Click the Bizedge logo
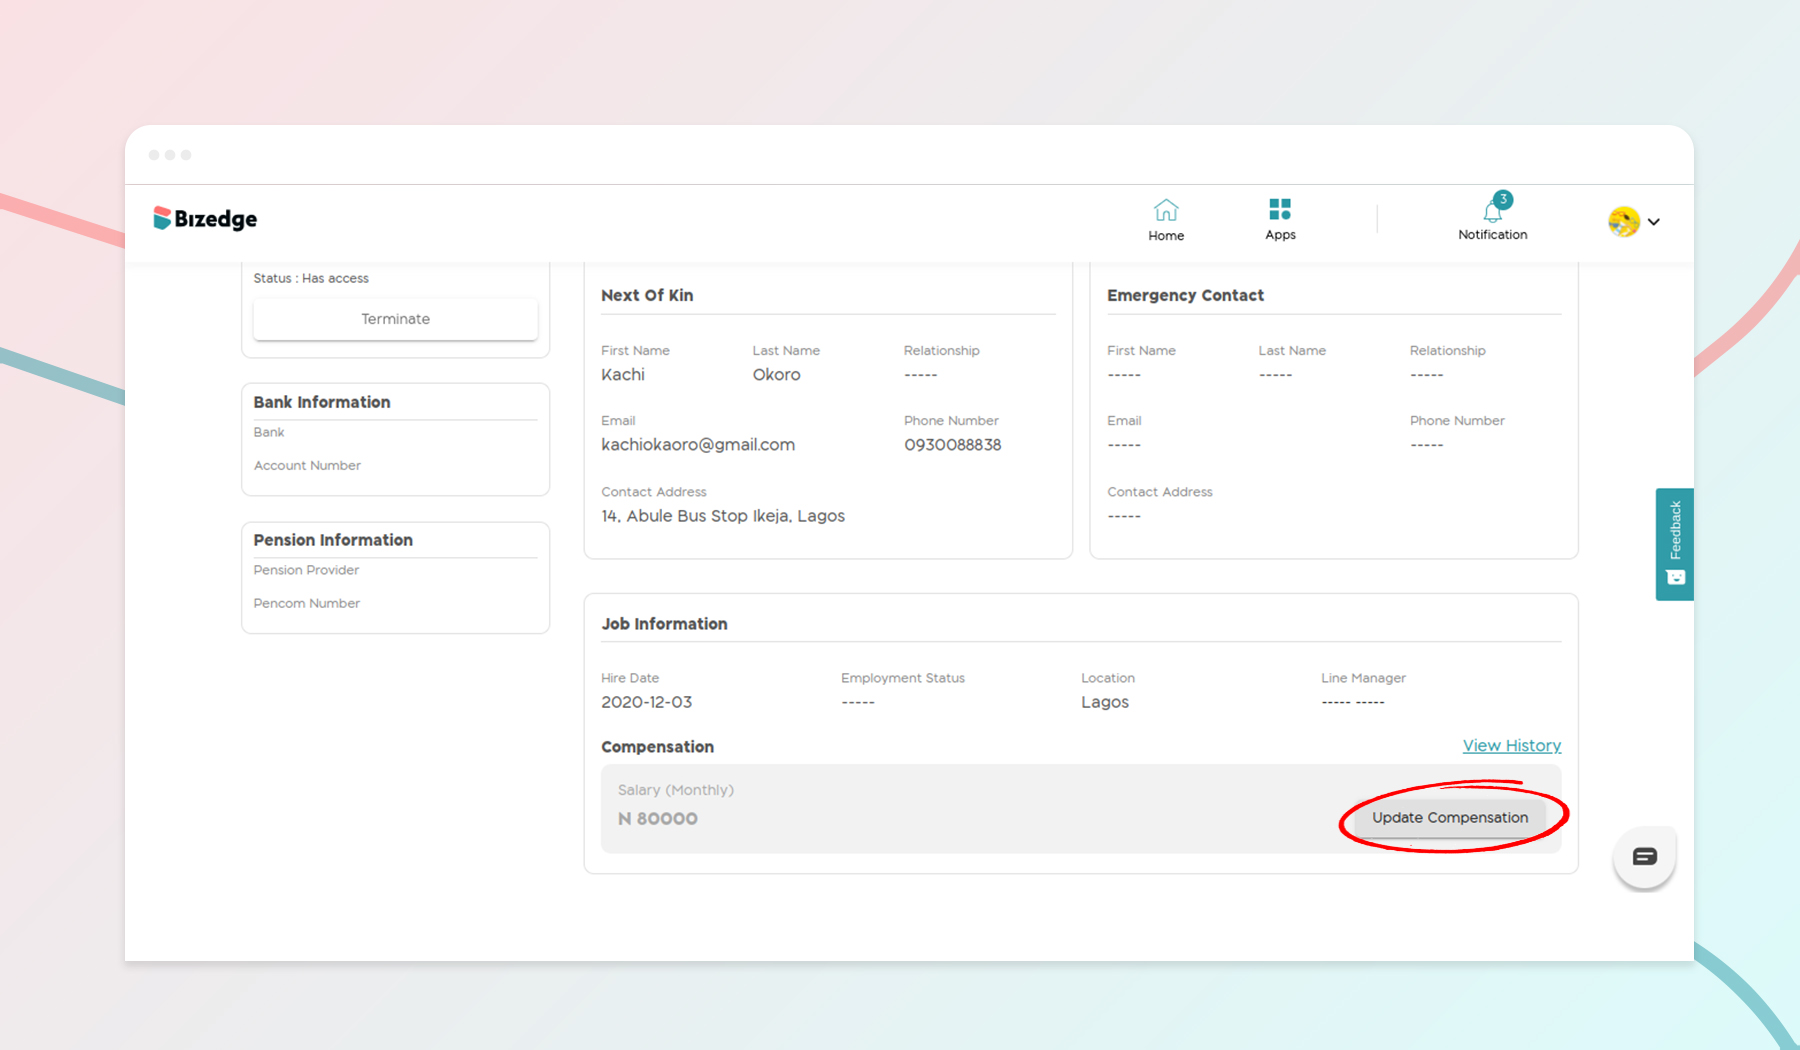Screen dimensions: 1800x1050 tap(205, 219)
